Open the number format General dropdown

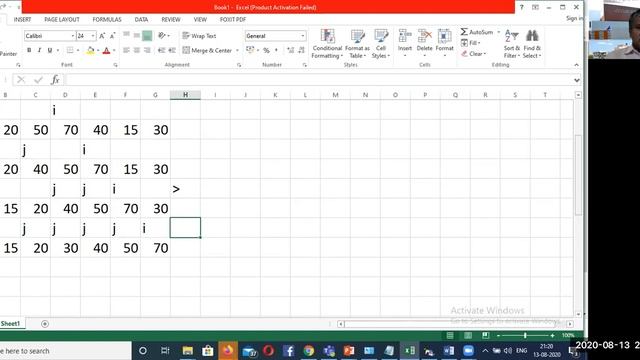click(302, 36)
